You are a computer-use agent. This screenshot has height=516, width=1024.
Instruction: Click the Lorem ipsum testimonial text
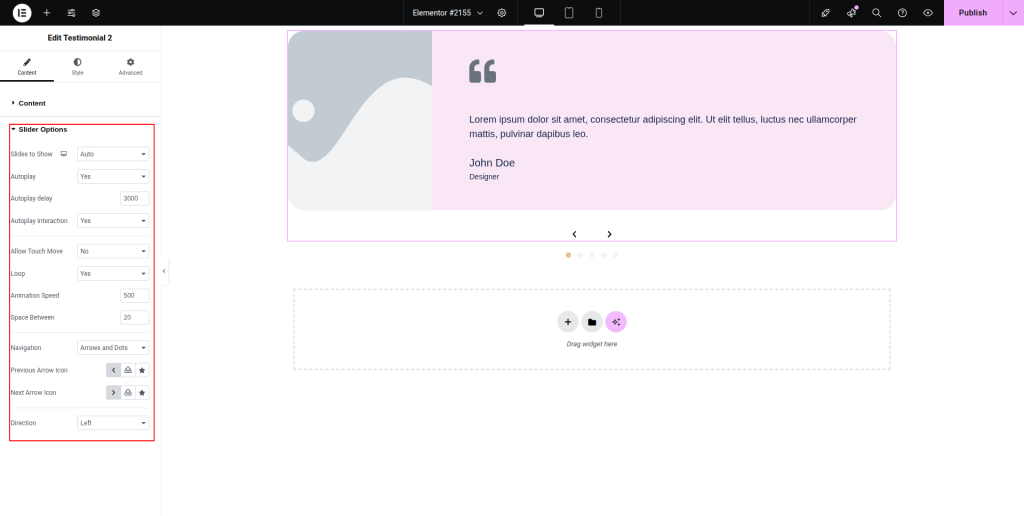point(663,127)
